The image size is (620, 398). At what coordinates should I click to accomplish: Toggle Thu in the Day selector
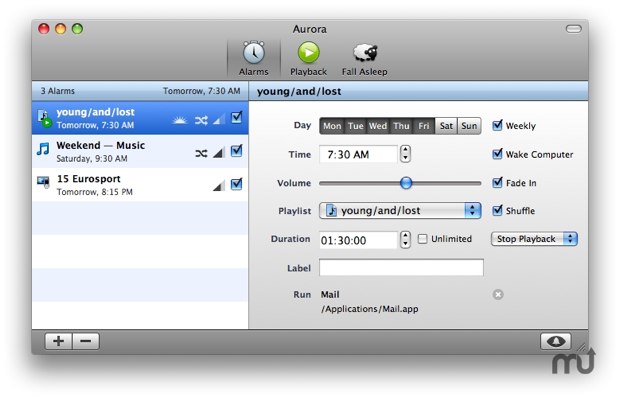[x=402, y=126]
